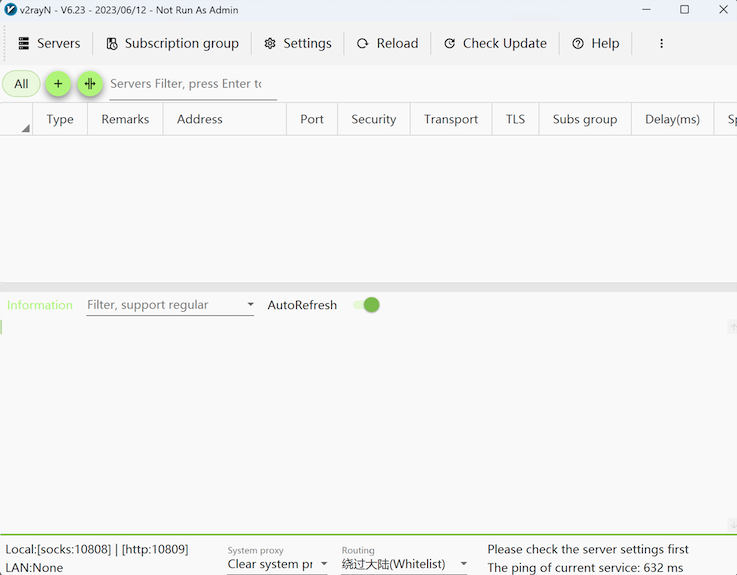This screenshot has width=737, height=575.
Task: Open the log filter dropdown arrow
Action: (x=251, y=304)
